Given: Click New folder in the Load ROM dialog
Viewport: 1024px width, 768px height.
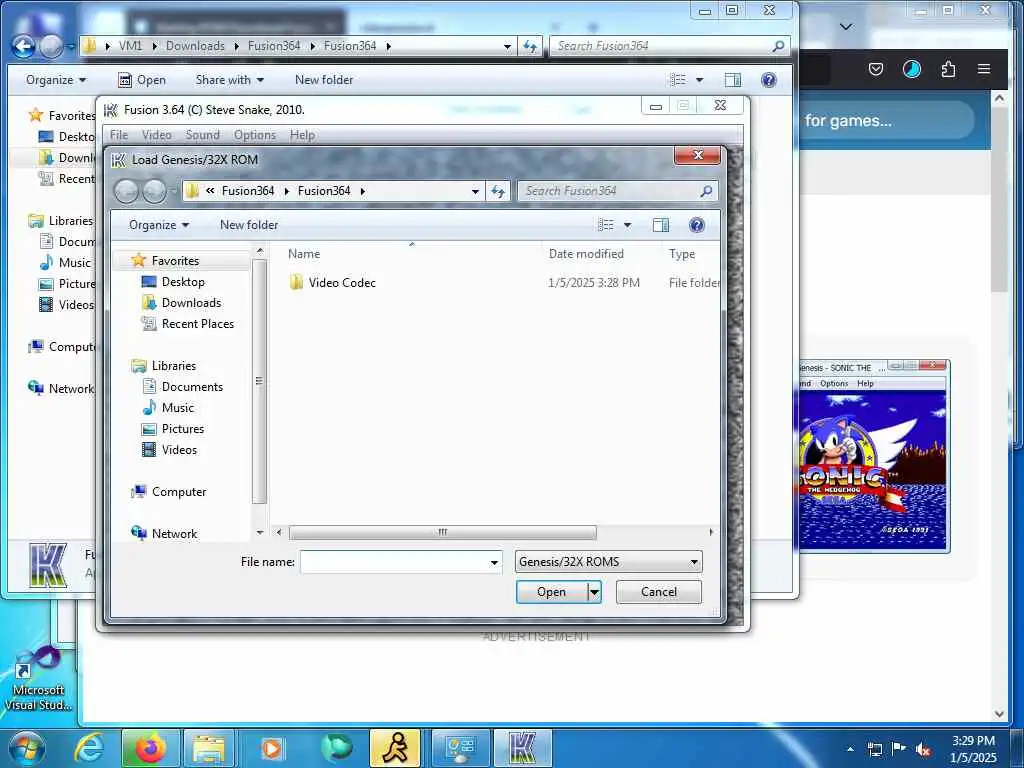Looking at the screenshot, I should point(249,225).
